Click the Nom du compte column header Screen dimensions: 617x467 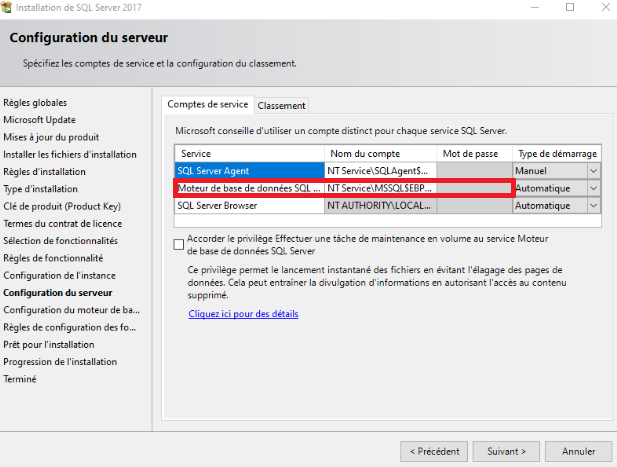click(x=381, y=153)
